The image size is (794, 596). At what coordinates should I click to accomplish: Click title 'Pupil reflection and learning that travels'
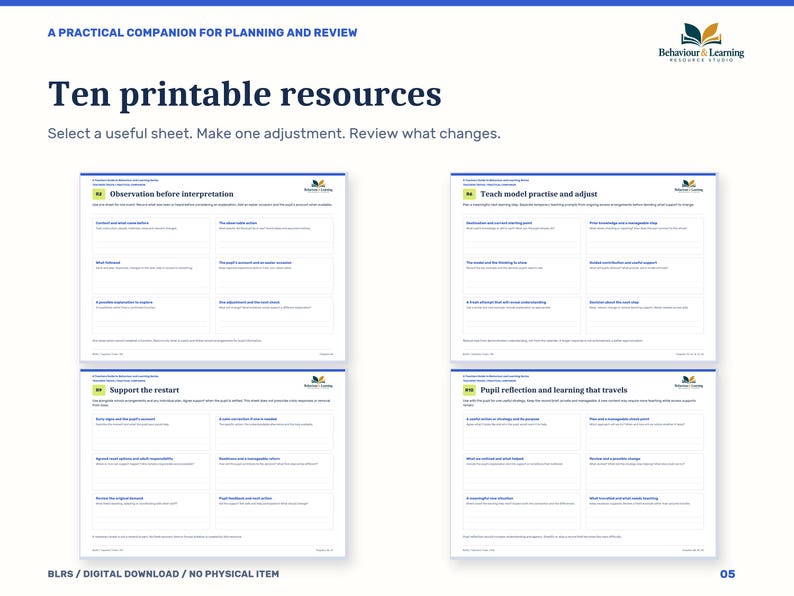(553, 390)
